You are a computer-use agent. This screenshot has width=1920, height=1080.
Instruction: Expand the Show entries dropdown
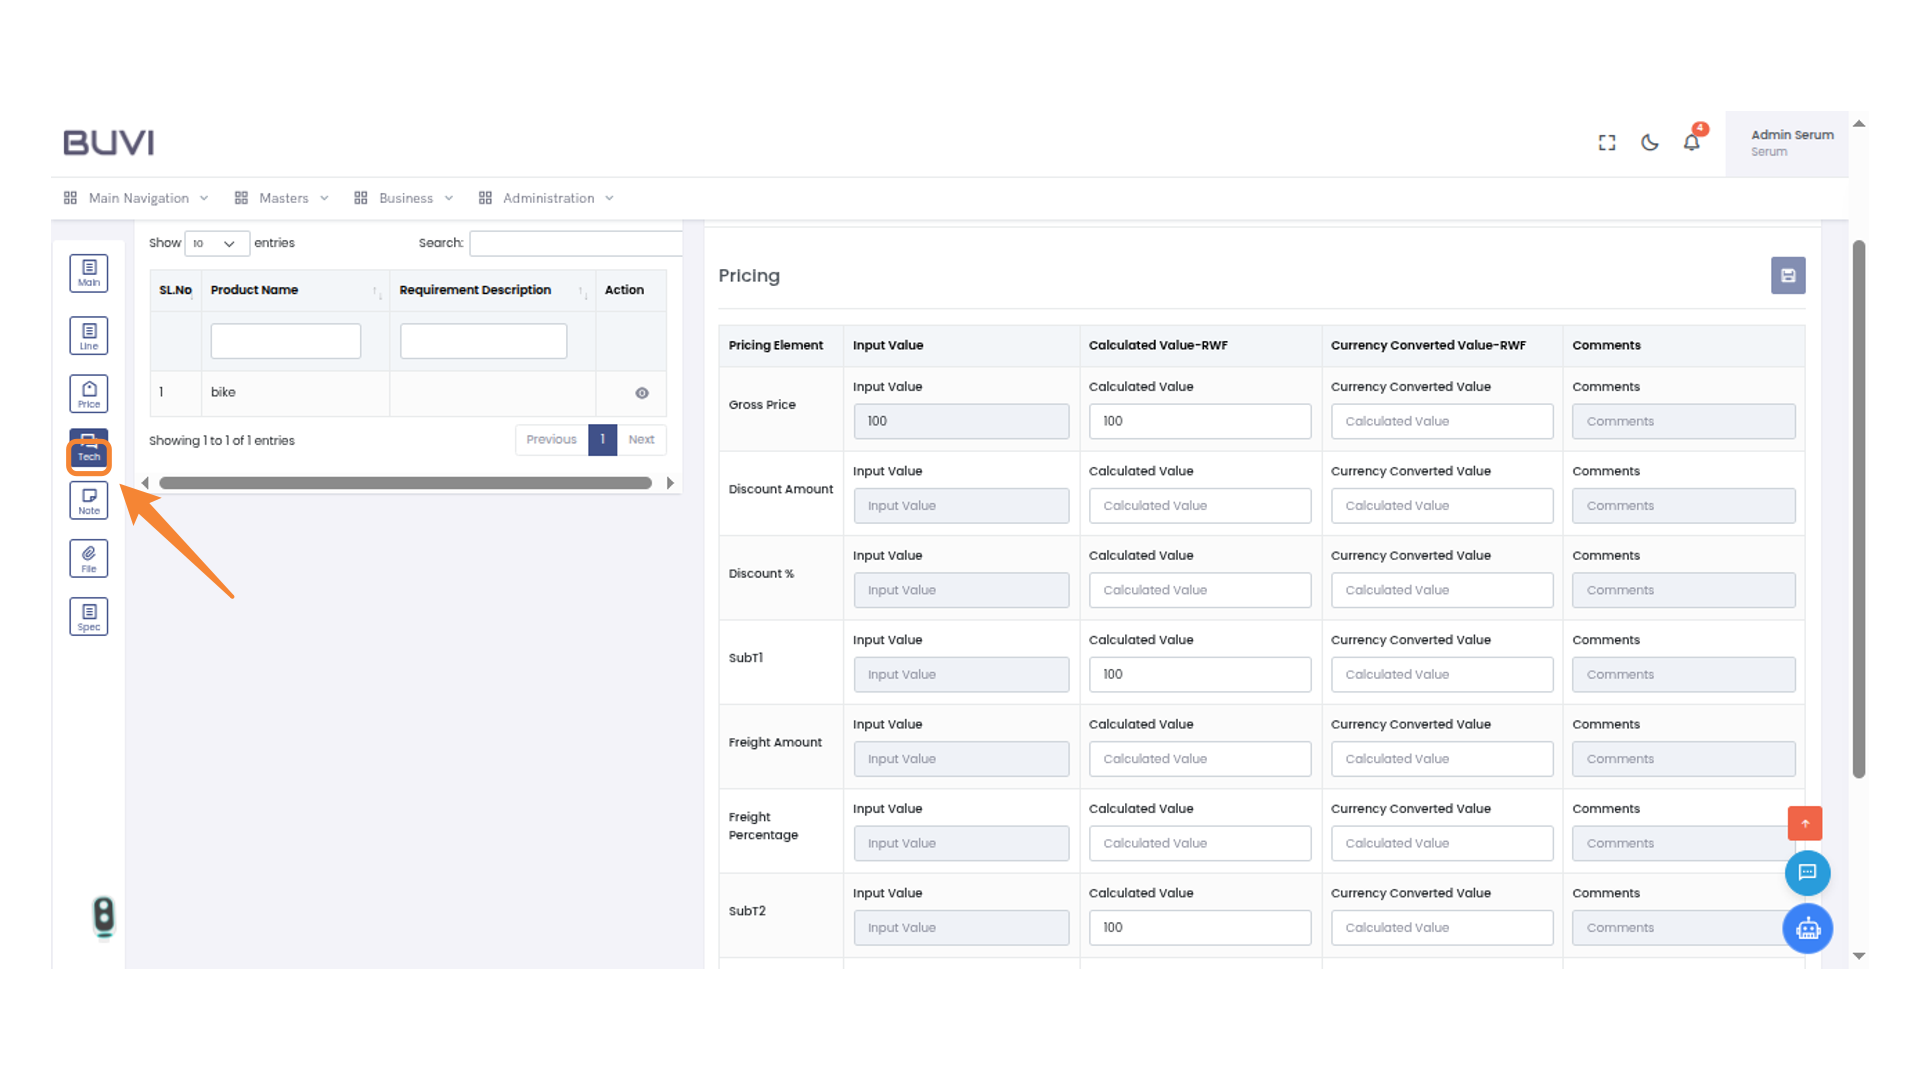(x=216, y=243)
